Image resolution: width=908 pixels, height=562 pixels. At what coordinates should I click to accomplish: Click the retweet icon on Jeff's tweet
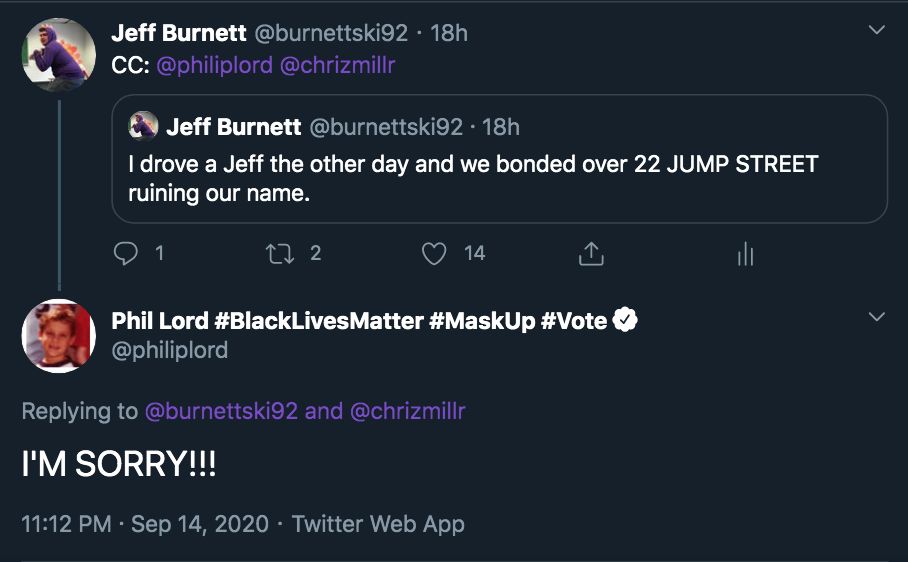coord(280,254)
